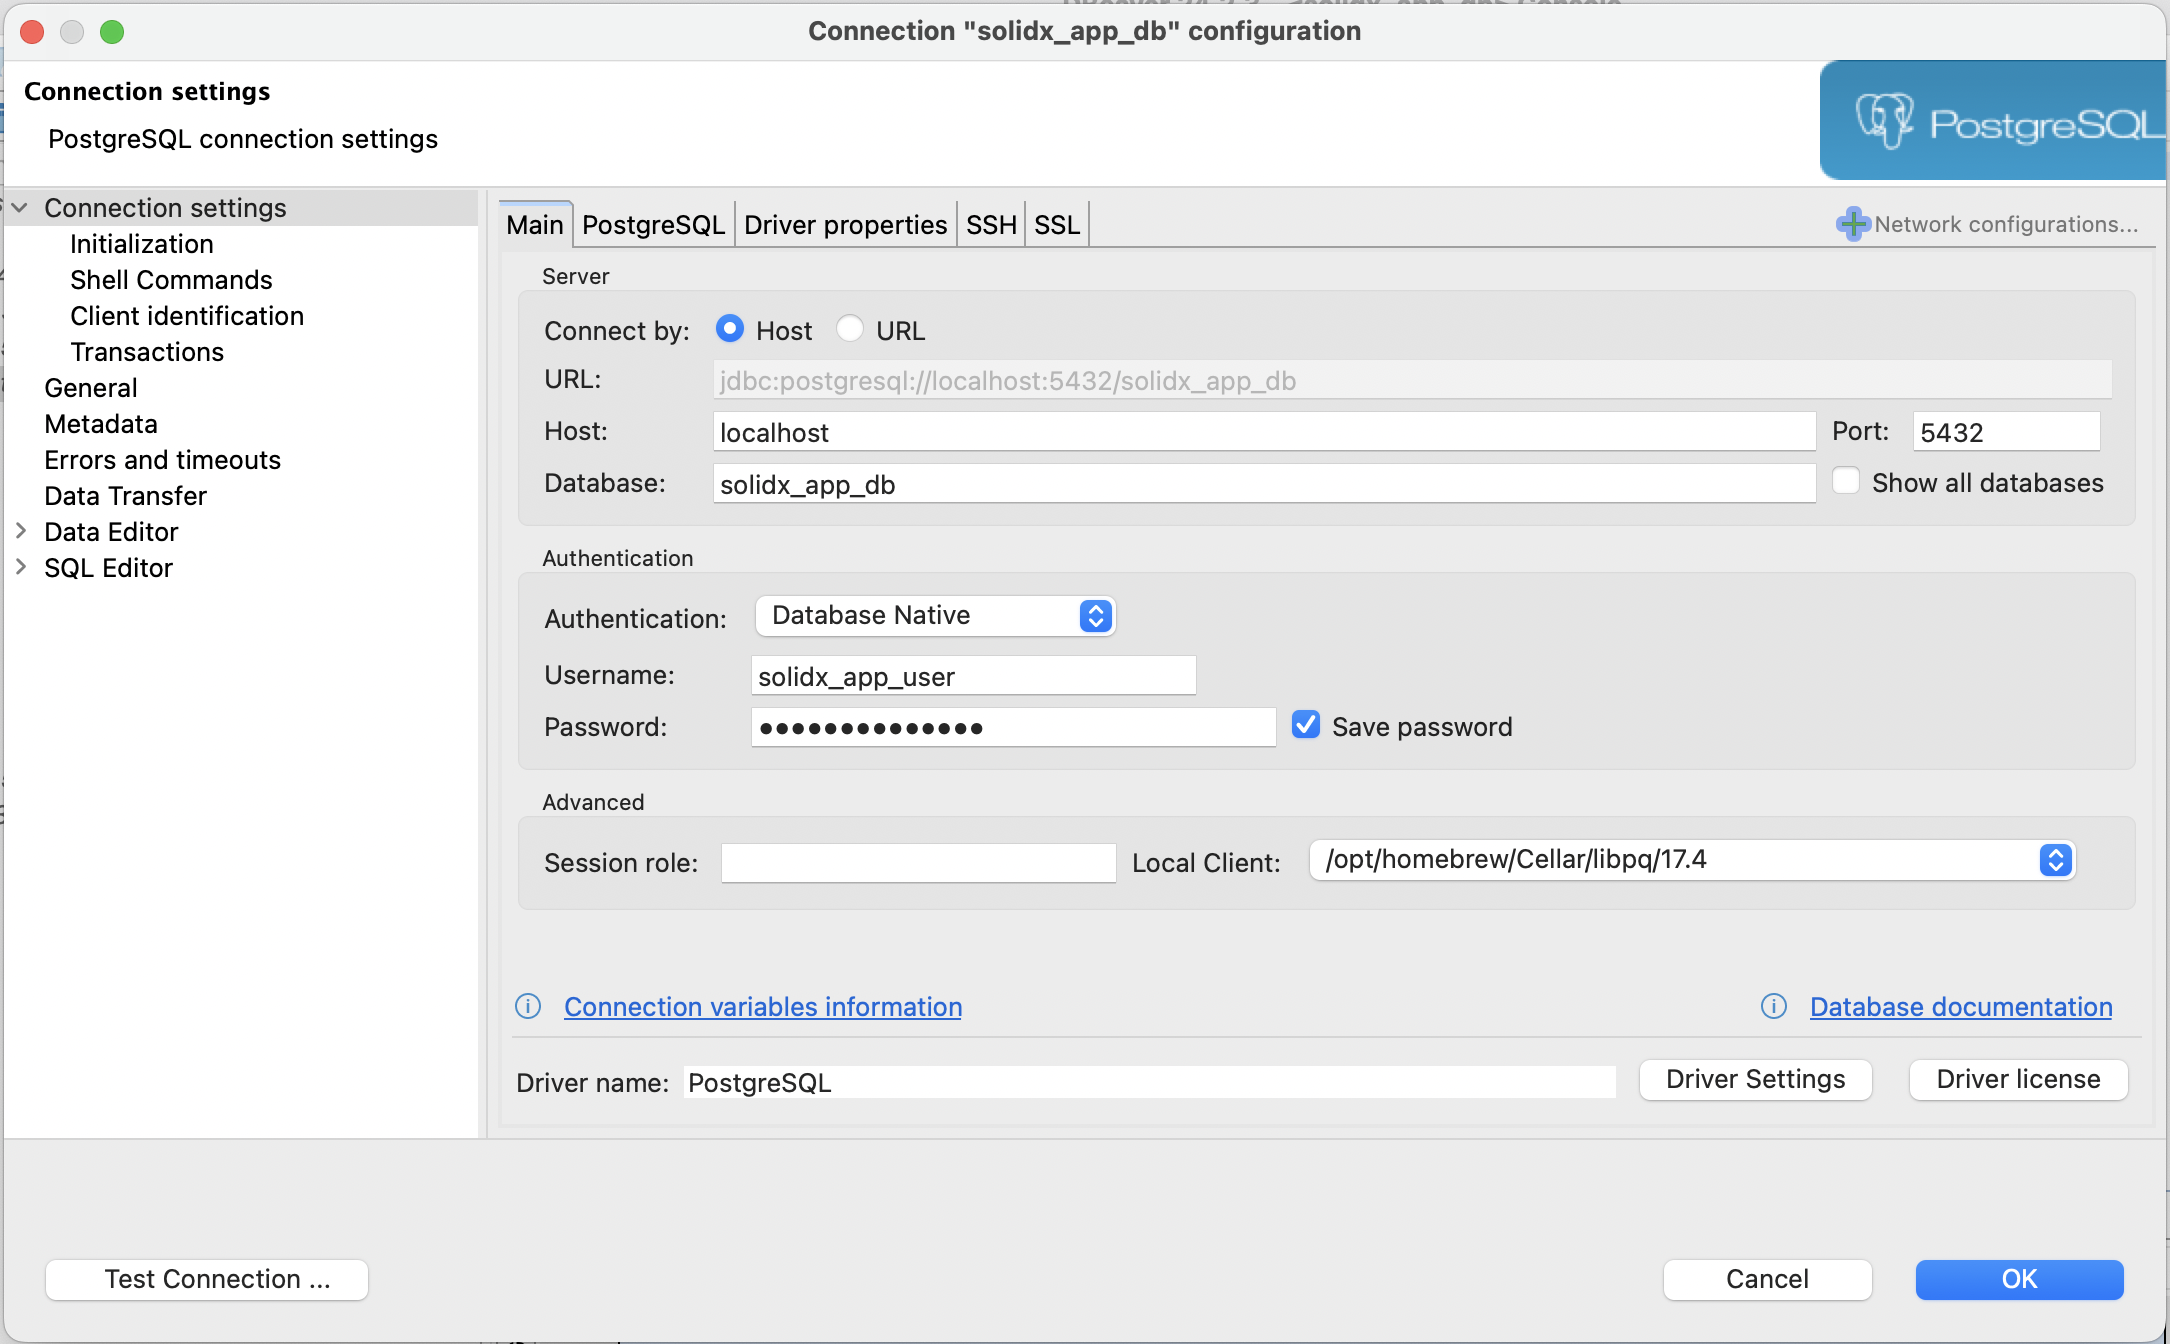The image size is (2170, 1344).
Task: Collapse the Connection settings tree node
Action: pyautogui.click(x=20, y=208)
